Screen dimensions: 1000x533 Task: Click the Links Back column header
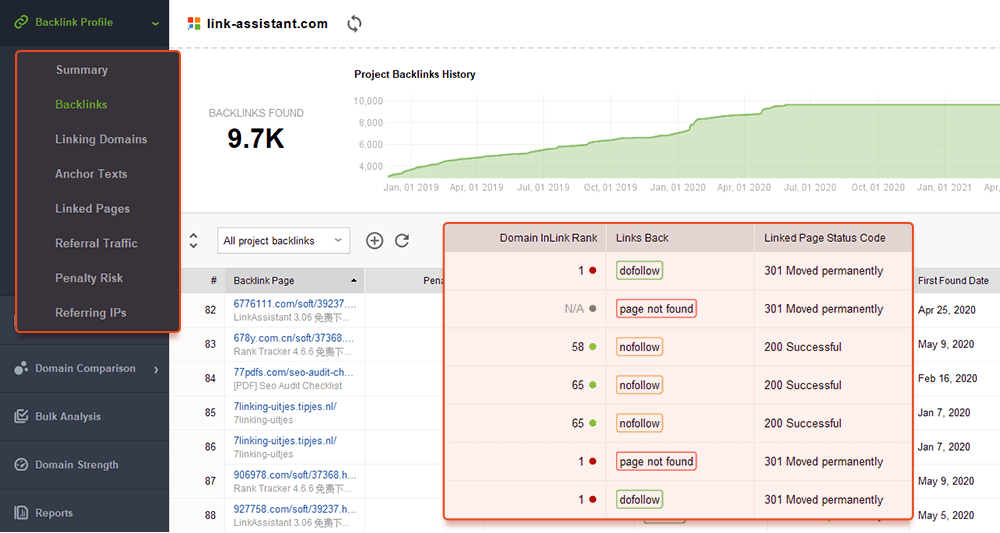(x=642, y=238)
